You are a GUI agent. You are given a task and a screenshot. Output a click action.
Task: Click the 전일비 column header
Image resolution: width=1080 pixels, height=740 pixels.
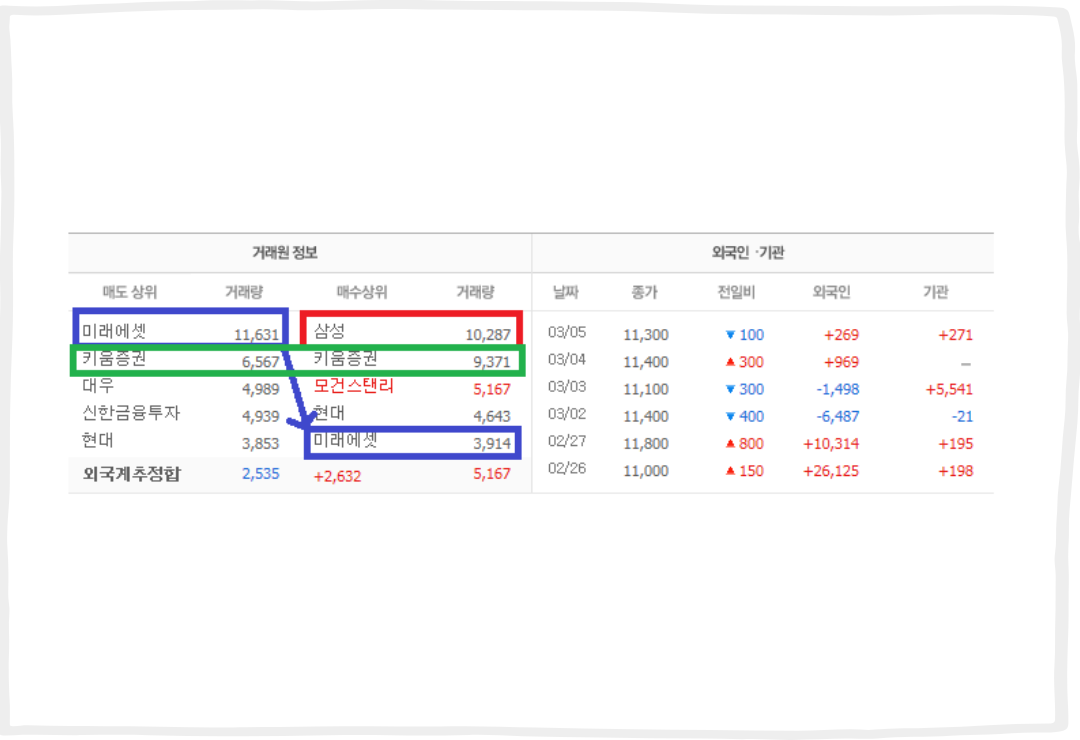click(x=736, y=292)
